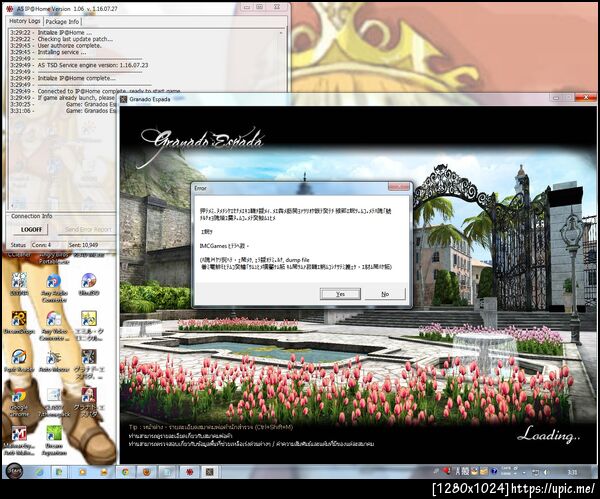Select log line 'Checking last update patch...'
Viewport: 600px width, 499px height.
click(75, 39)
